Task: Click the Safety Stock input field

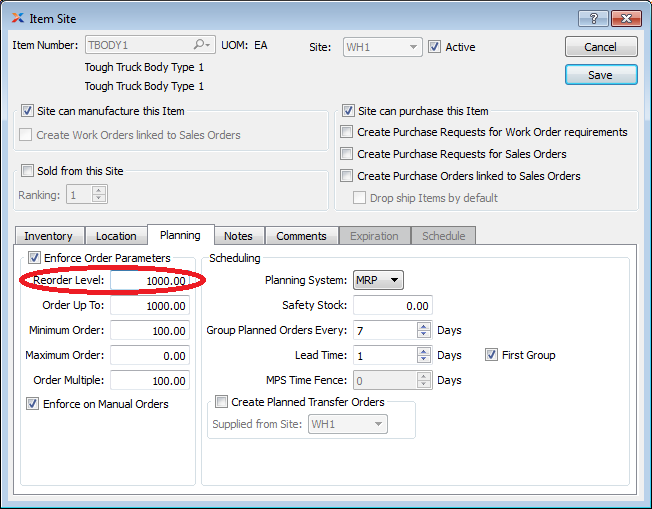Action: 392,306
